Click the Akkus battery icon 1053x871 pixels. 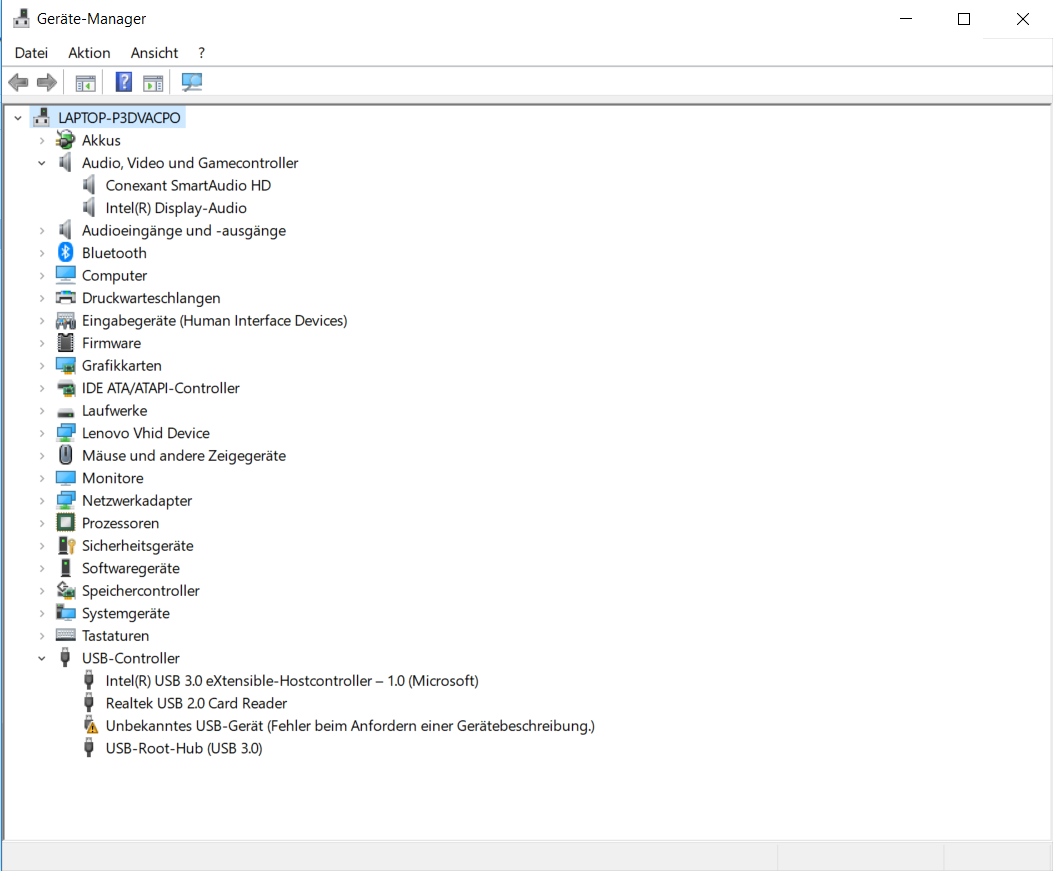(x=66, y=141)
